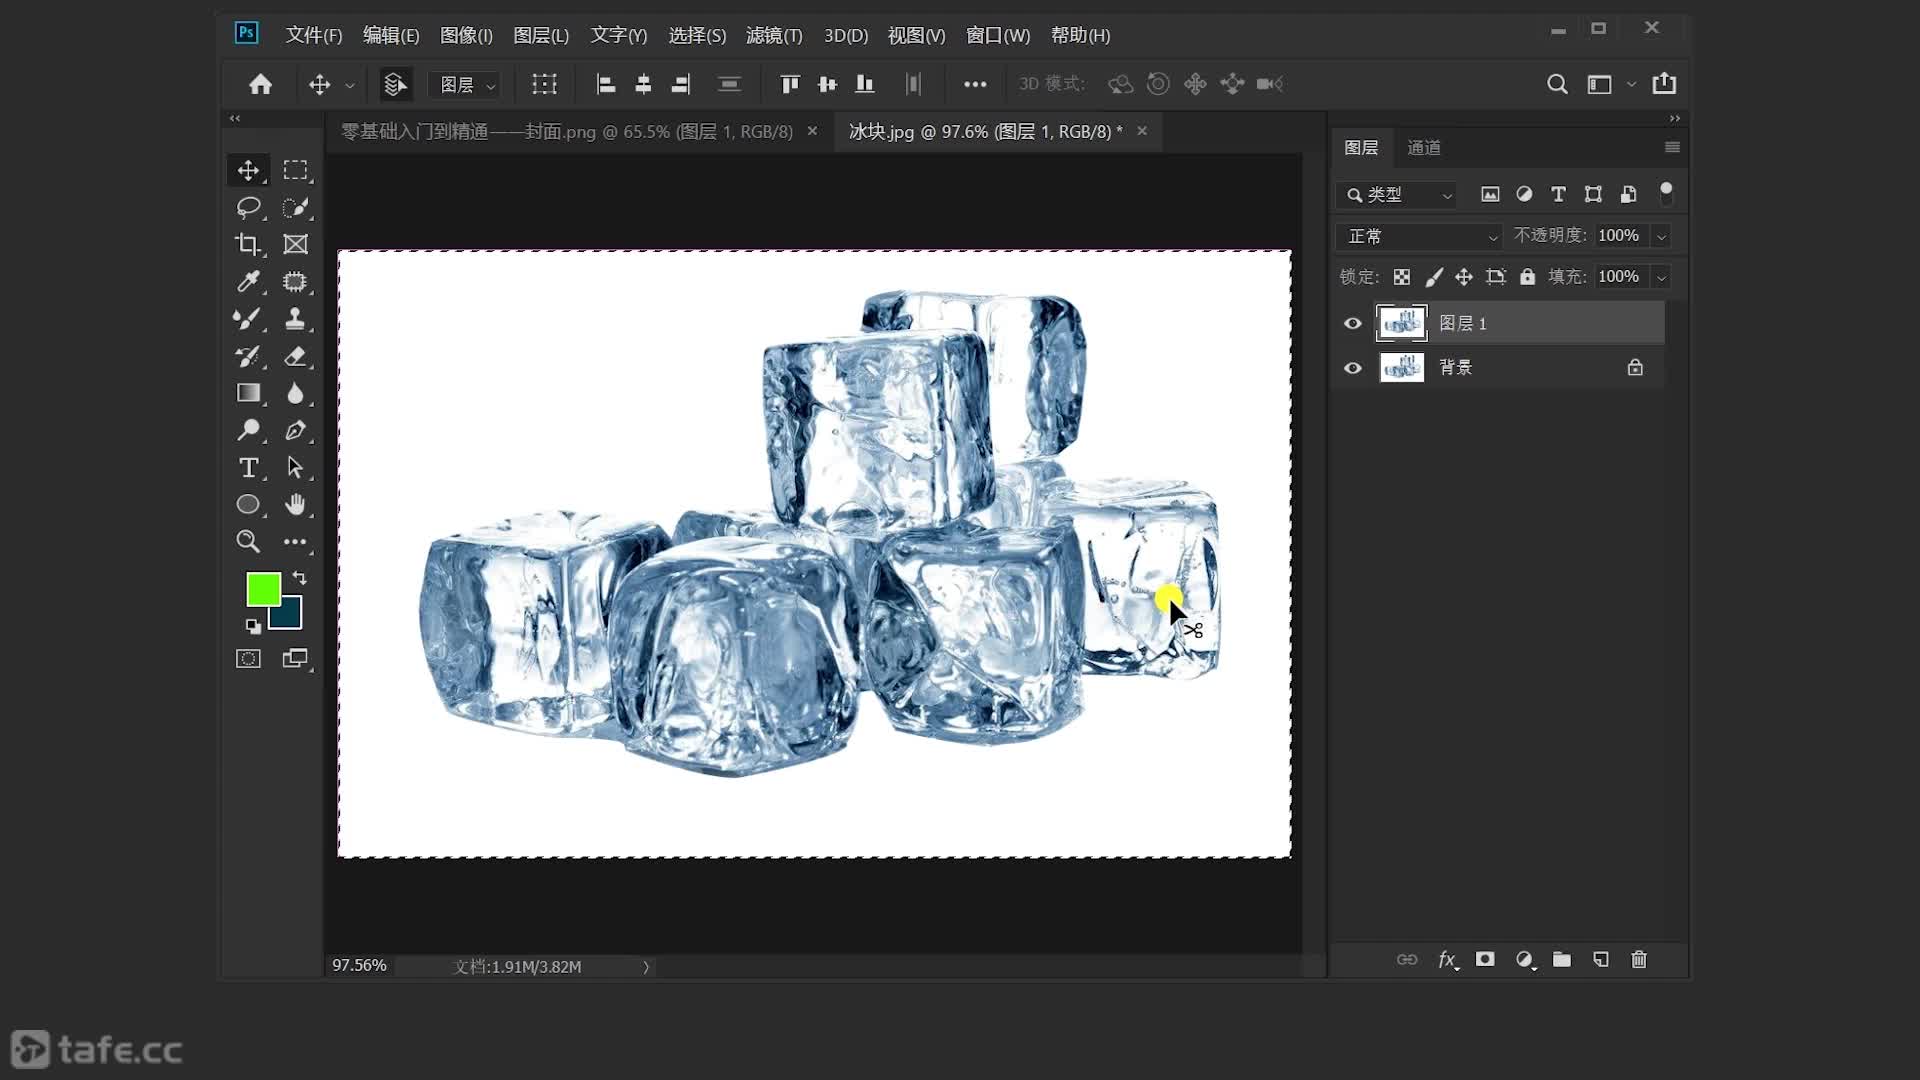Toggle Show Transform Controls box
Screen dimensions: 1920x1080
point(544,84)
